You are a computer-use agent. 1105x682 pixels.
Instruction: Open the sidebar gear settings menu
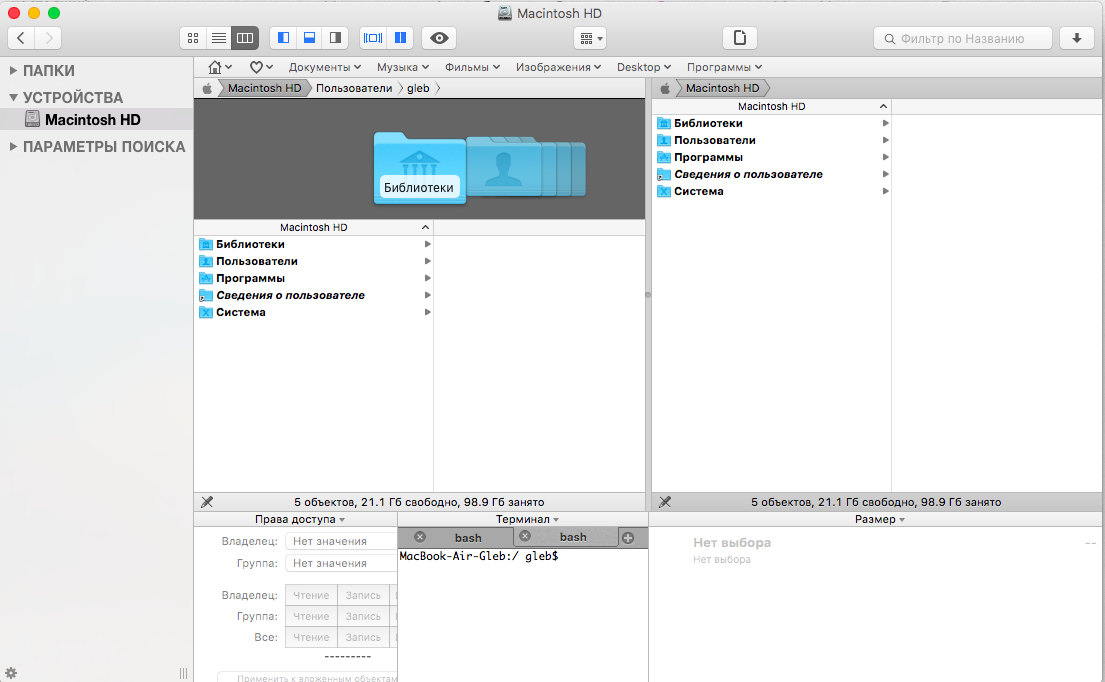point(11,673)
